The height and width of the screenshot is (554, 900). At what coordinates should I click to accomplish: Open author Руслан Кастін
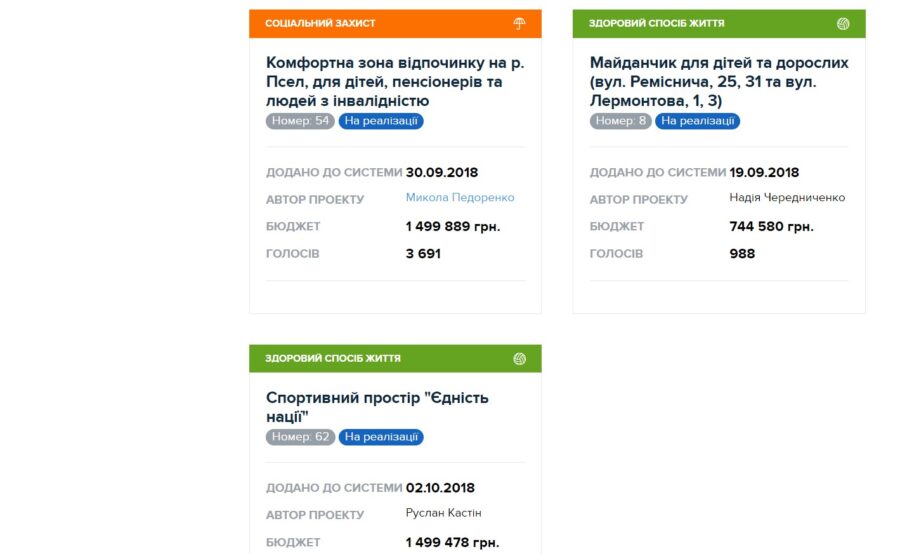click(x=444, y=514)
